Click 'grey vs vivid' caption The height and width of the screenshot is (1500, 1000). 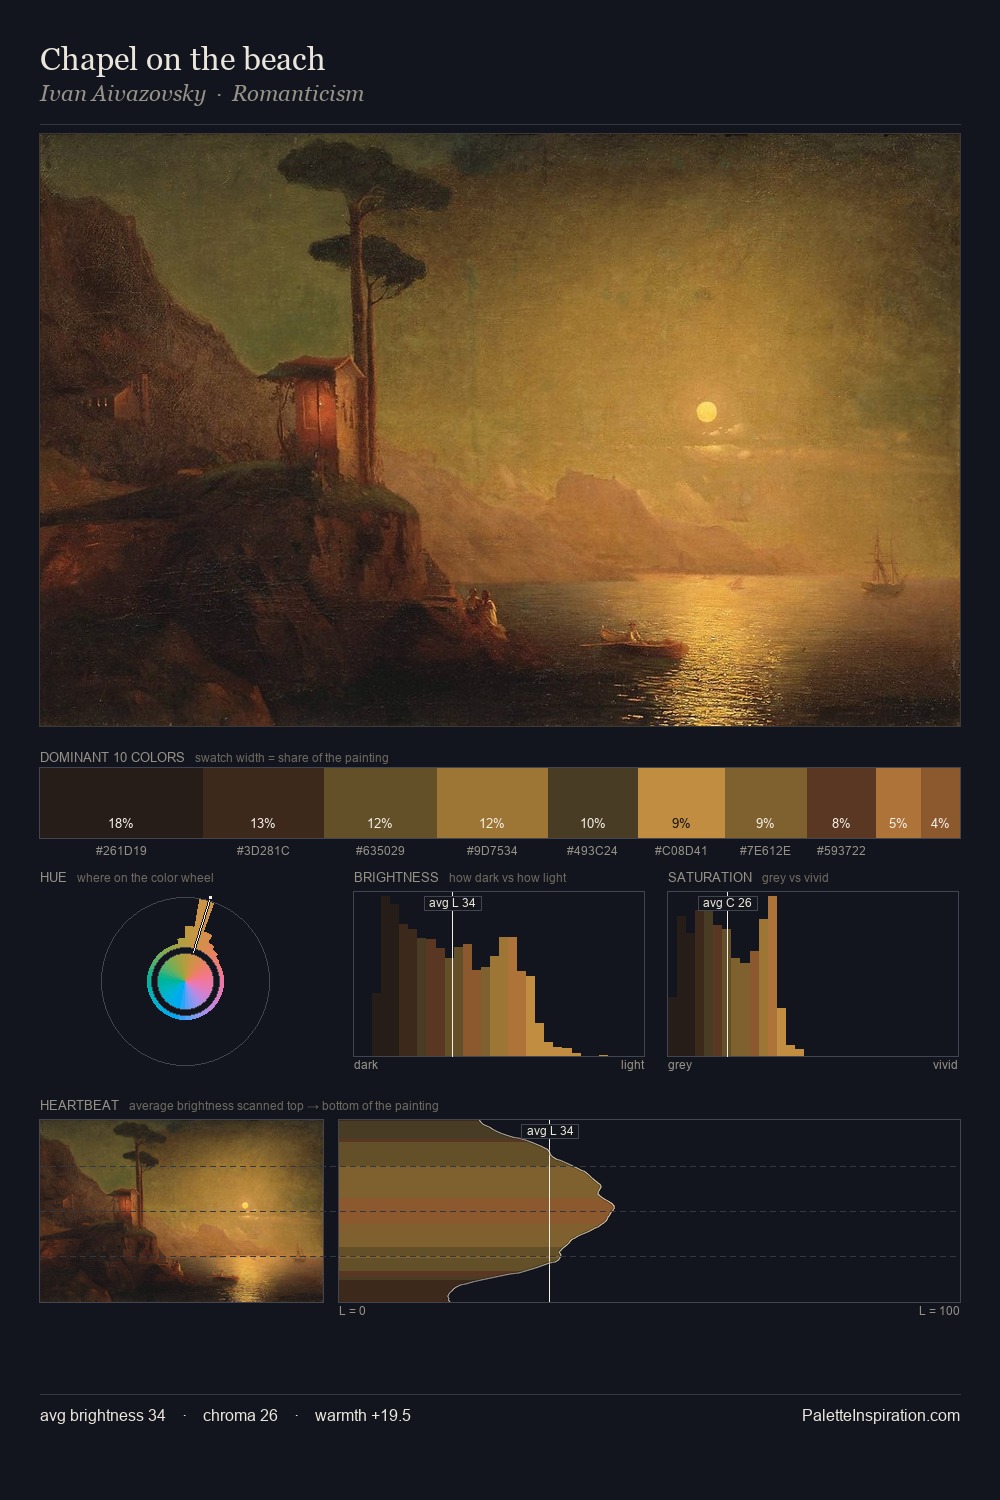click(x=795, y=878)
